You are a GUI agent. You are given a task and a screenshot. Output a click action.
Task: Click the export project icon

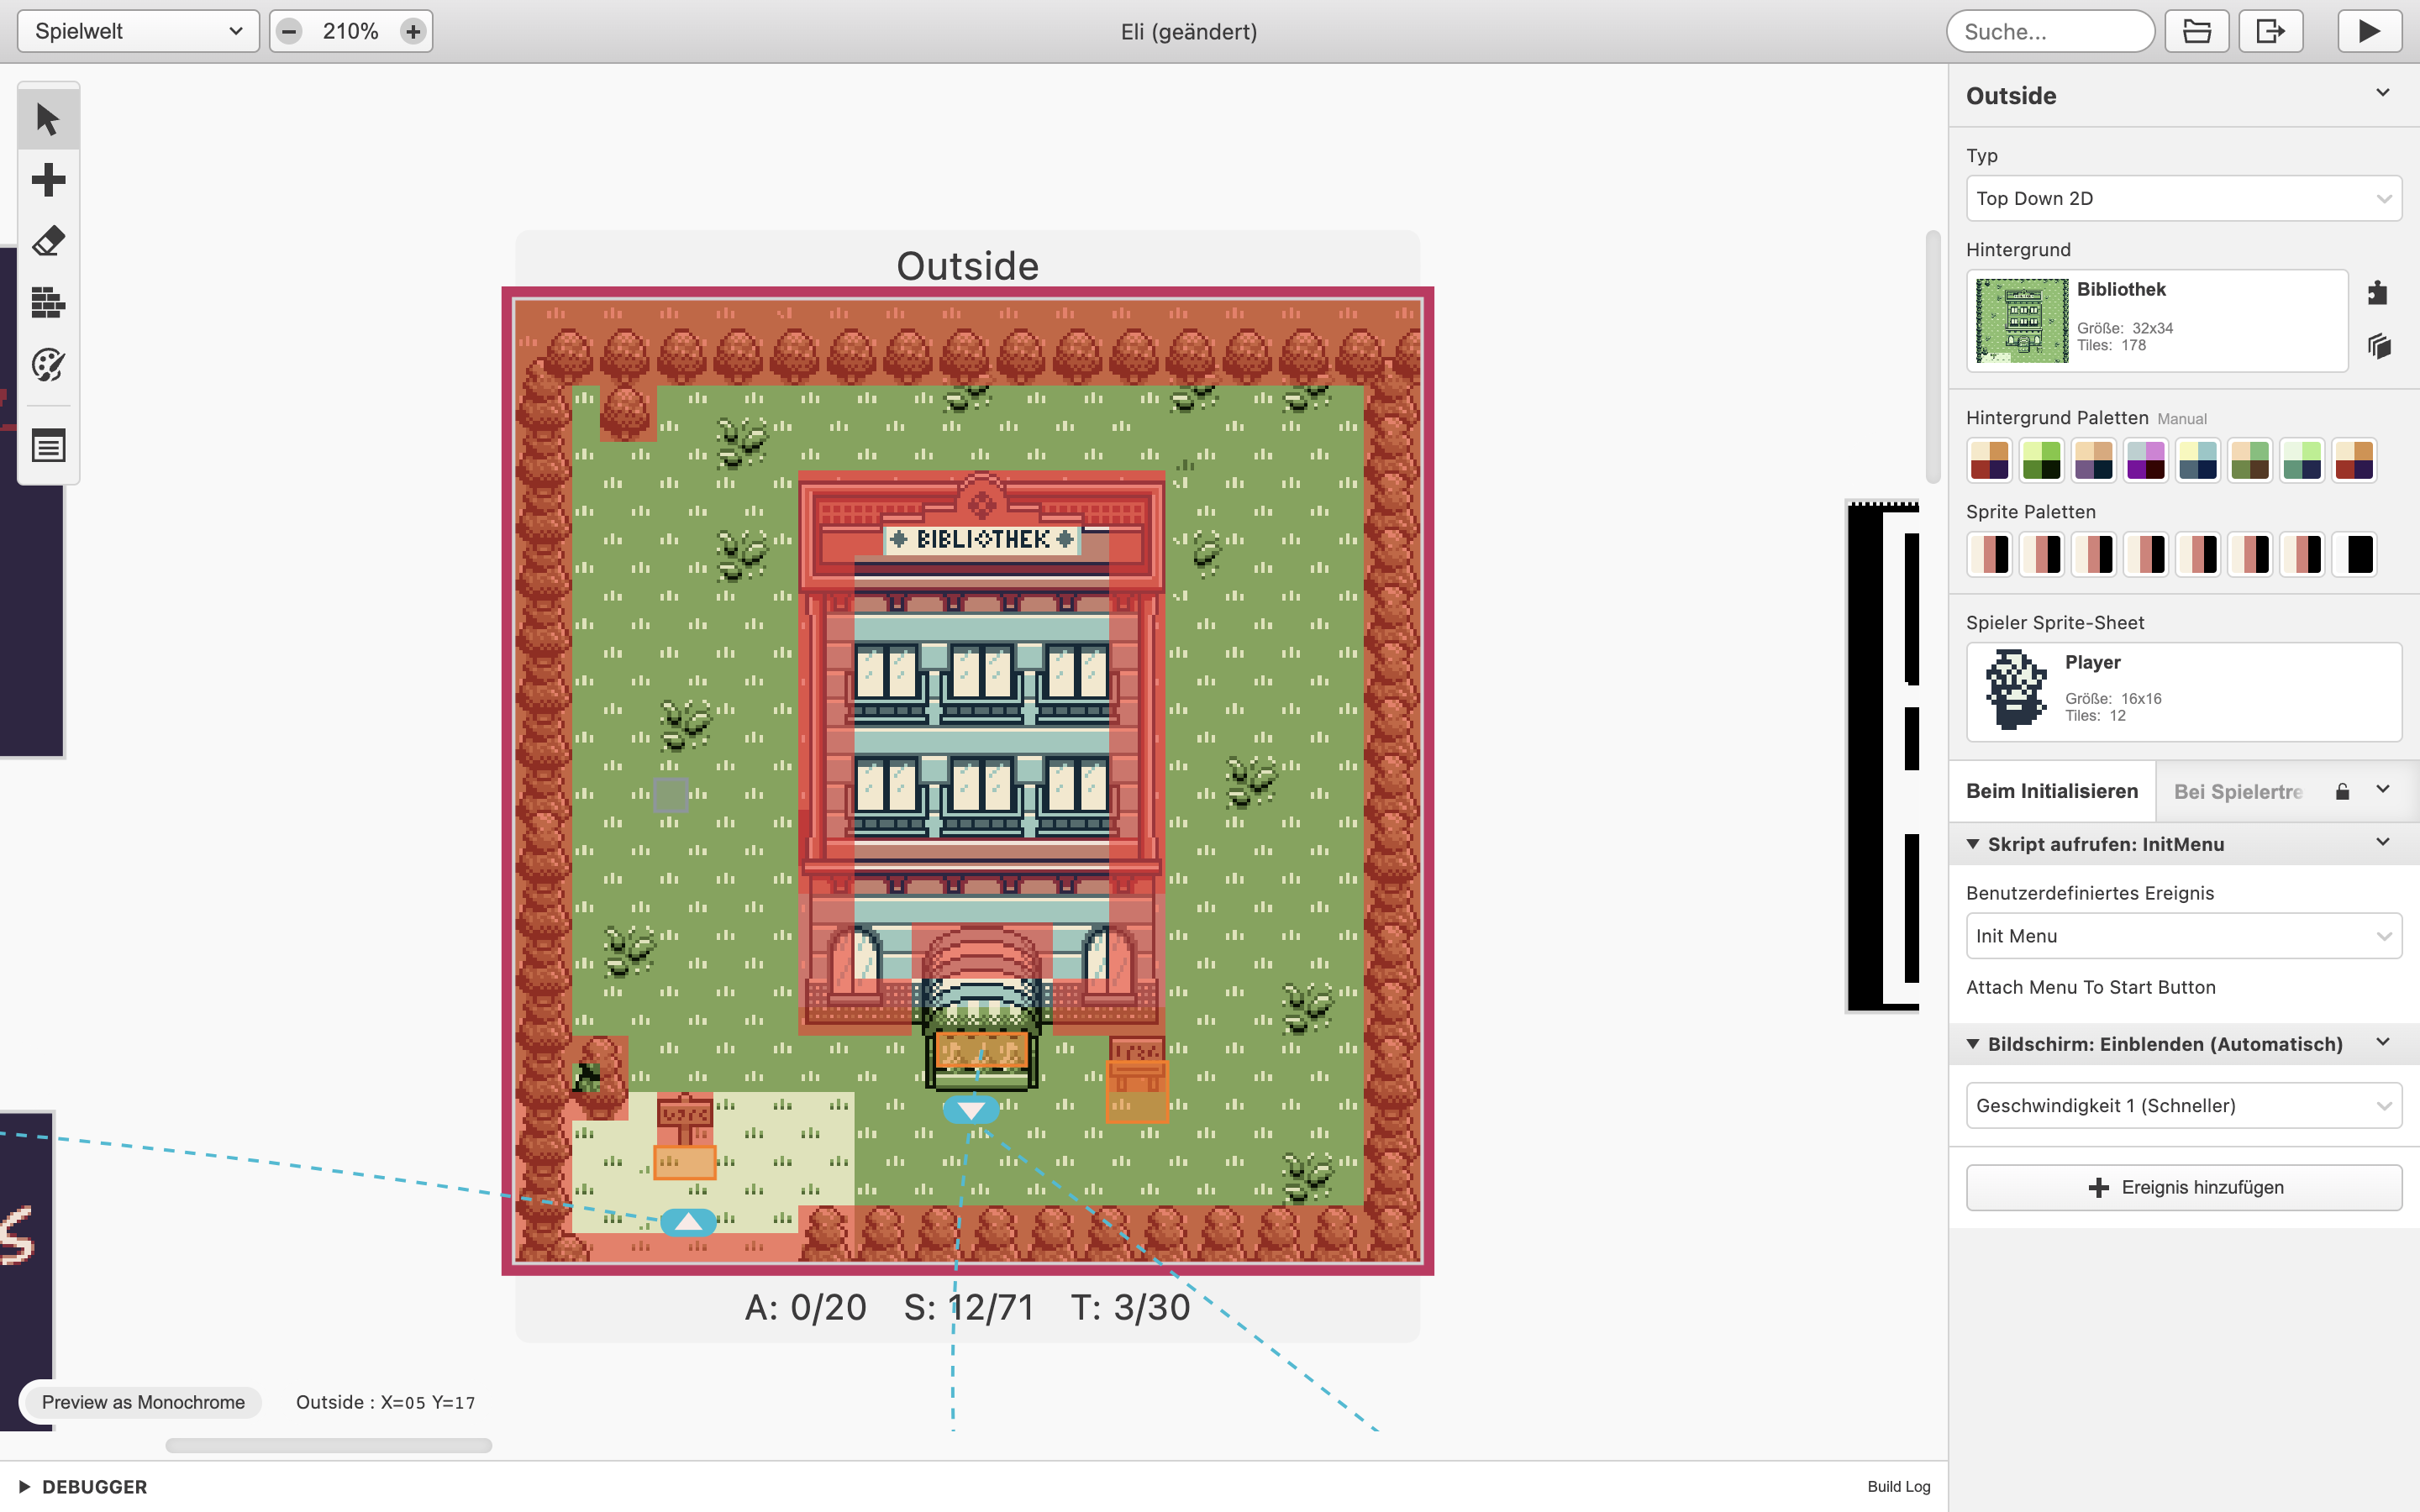(2270, 31)
